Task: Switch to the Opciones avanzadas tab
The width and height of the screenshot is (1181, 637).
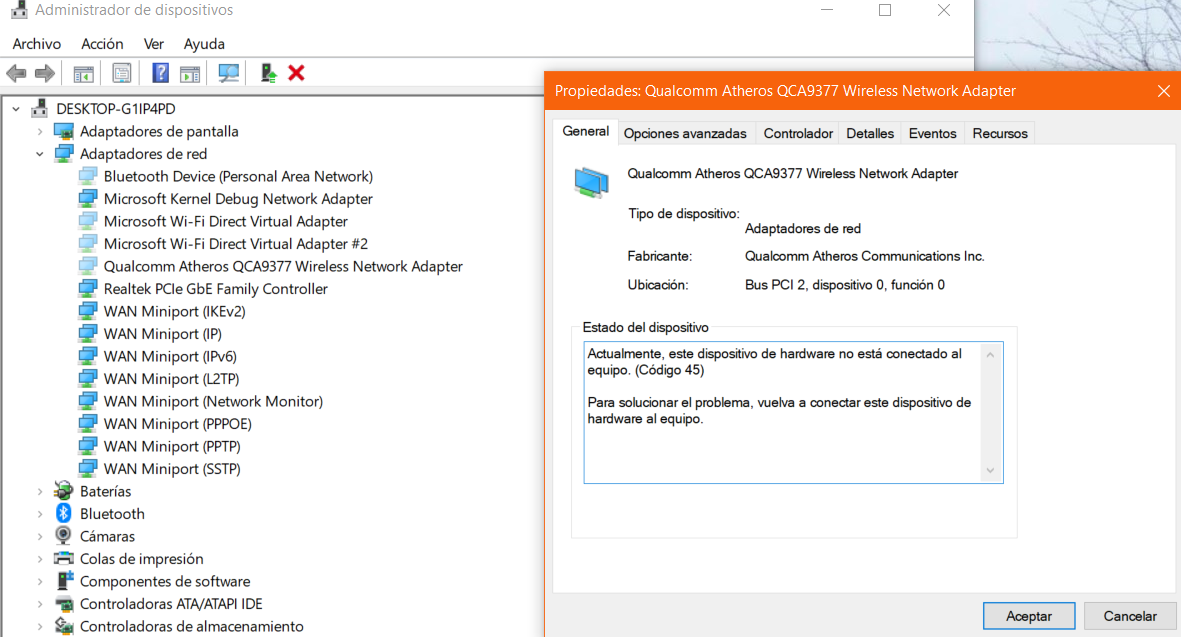Action: point(685,133)
